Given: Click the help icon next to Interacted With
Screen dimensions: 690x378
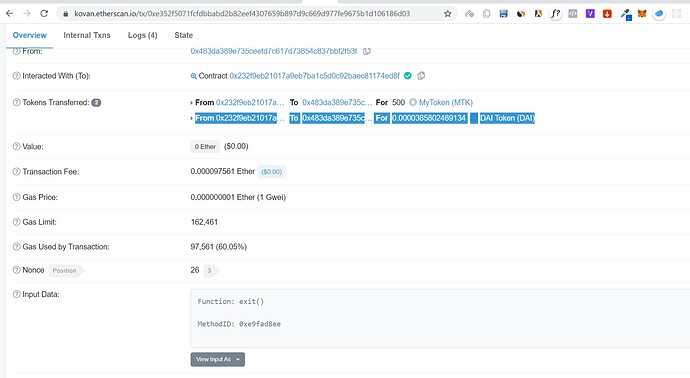Looking at the screenshot, I should tap(16, 76).
